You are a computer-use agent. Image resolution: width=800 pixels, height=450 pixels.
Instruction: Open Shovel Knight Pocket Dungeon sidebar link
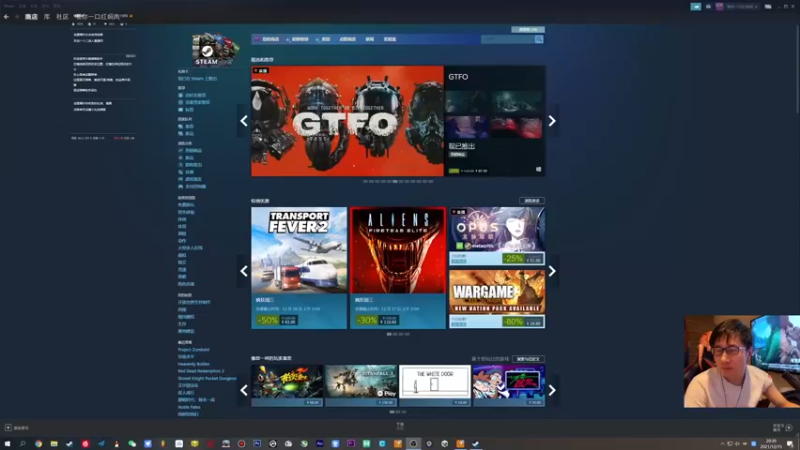coord(207,378)
